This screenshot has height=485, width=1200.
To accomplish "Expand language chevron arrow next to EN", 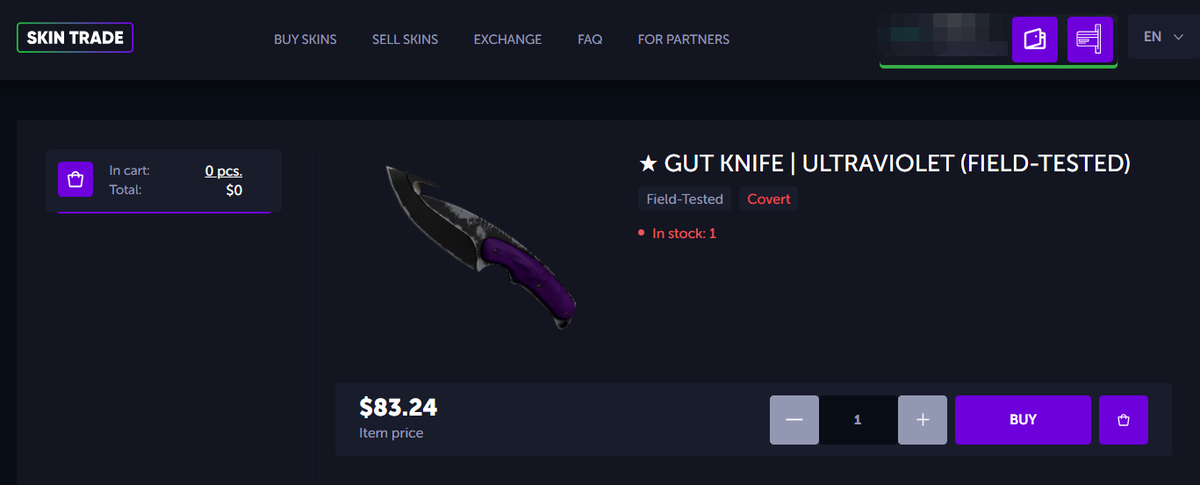I will (1177, 37).
